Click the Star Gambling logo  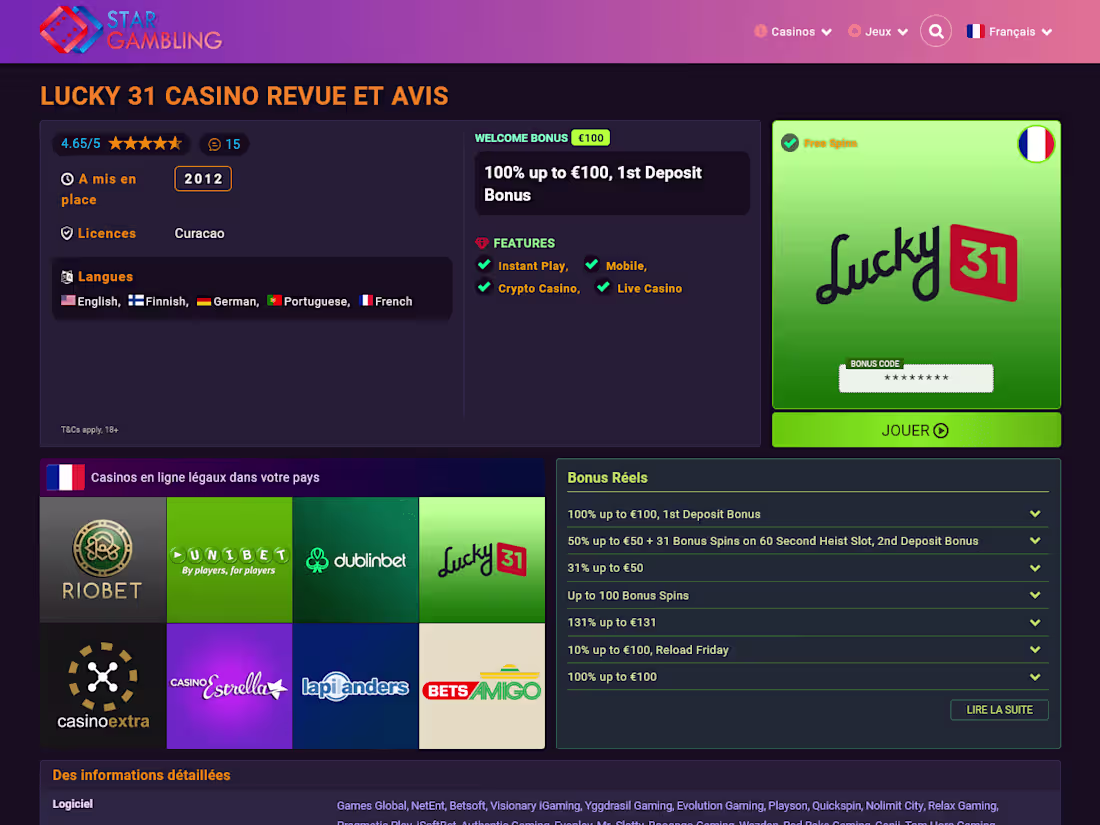click(131, 30)
